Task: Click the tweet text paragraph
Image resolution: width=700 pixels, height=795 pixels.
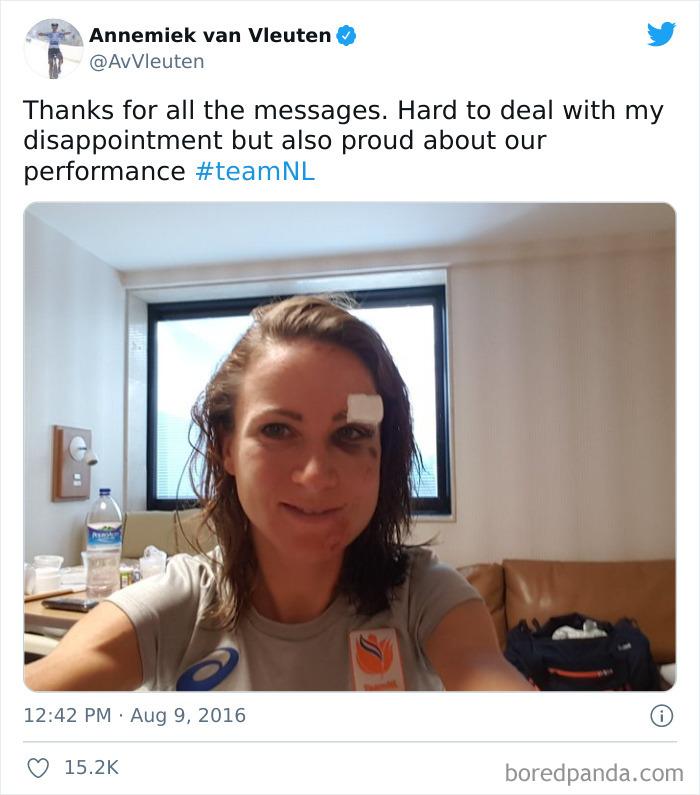Action: (343, 140)
